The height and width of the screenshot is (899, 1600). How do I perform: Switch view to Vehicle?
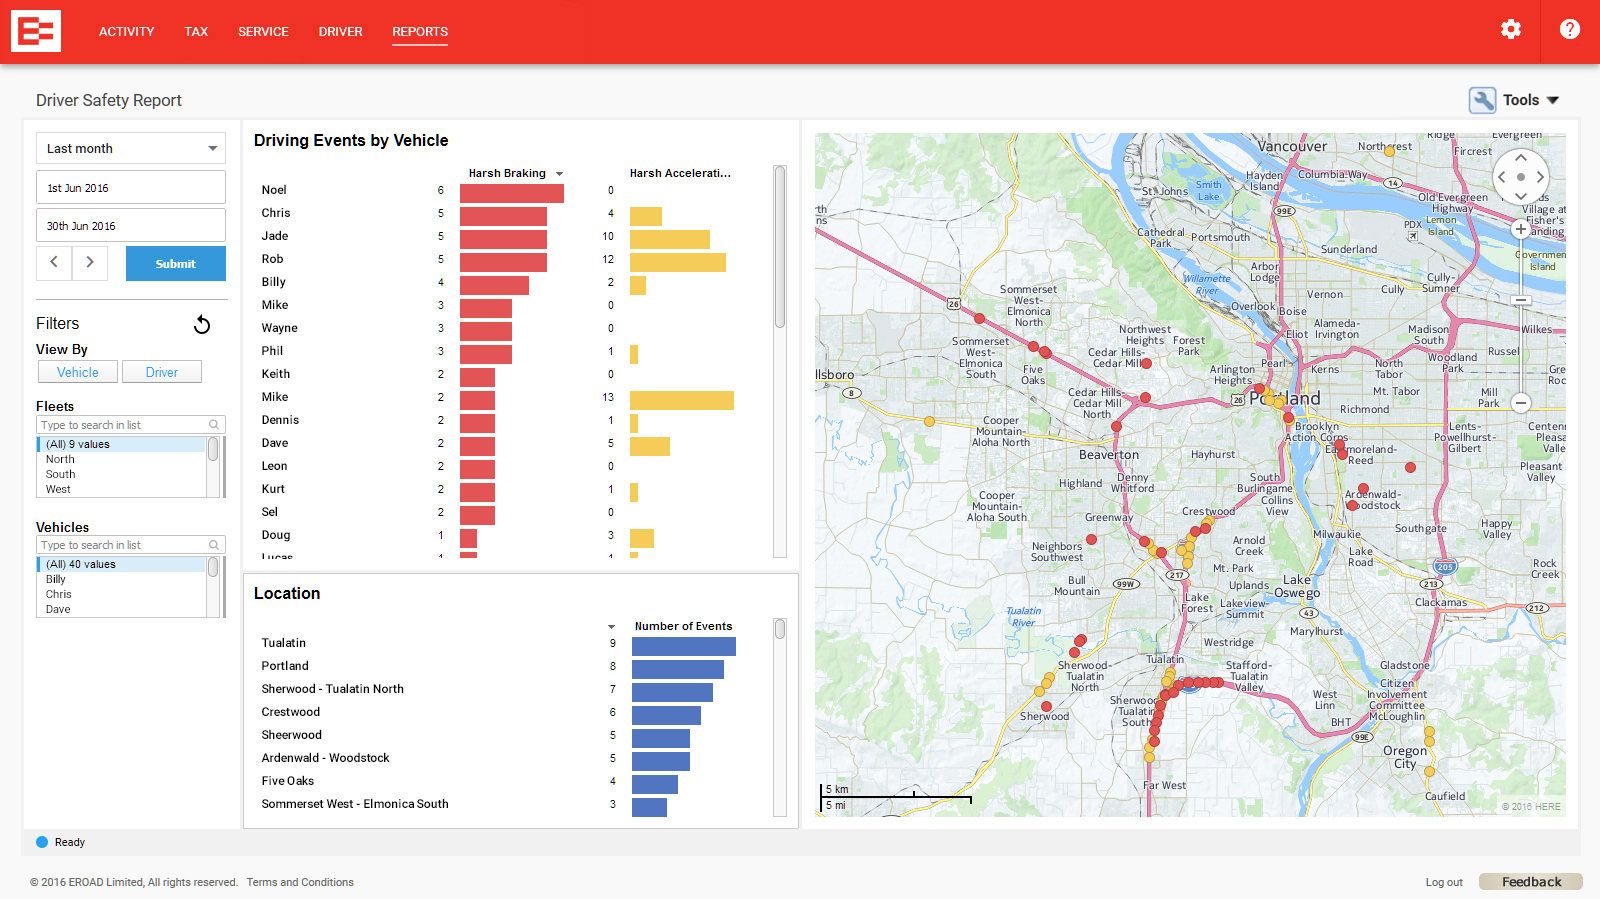(78, 372)
